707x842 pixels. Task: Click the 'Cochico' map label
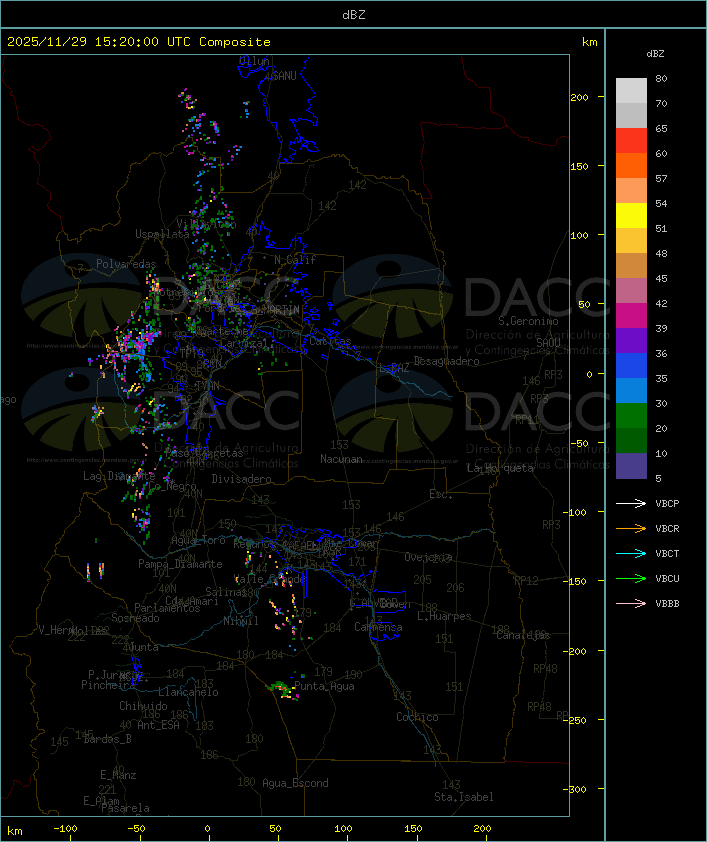pyautogui.click(x=417, y=717)
